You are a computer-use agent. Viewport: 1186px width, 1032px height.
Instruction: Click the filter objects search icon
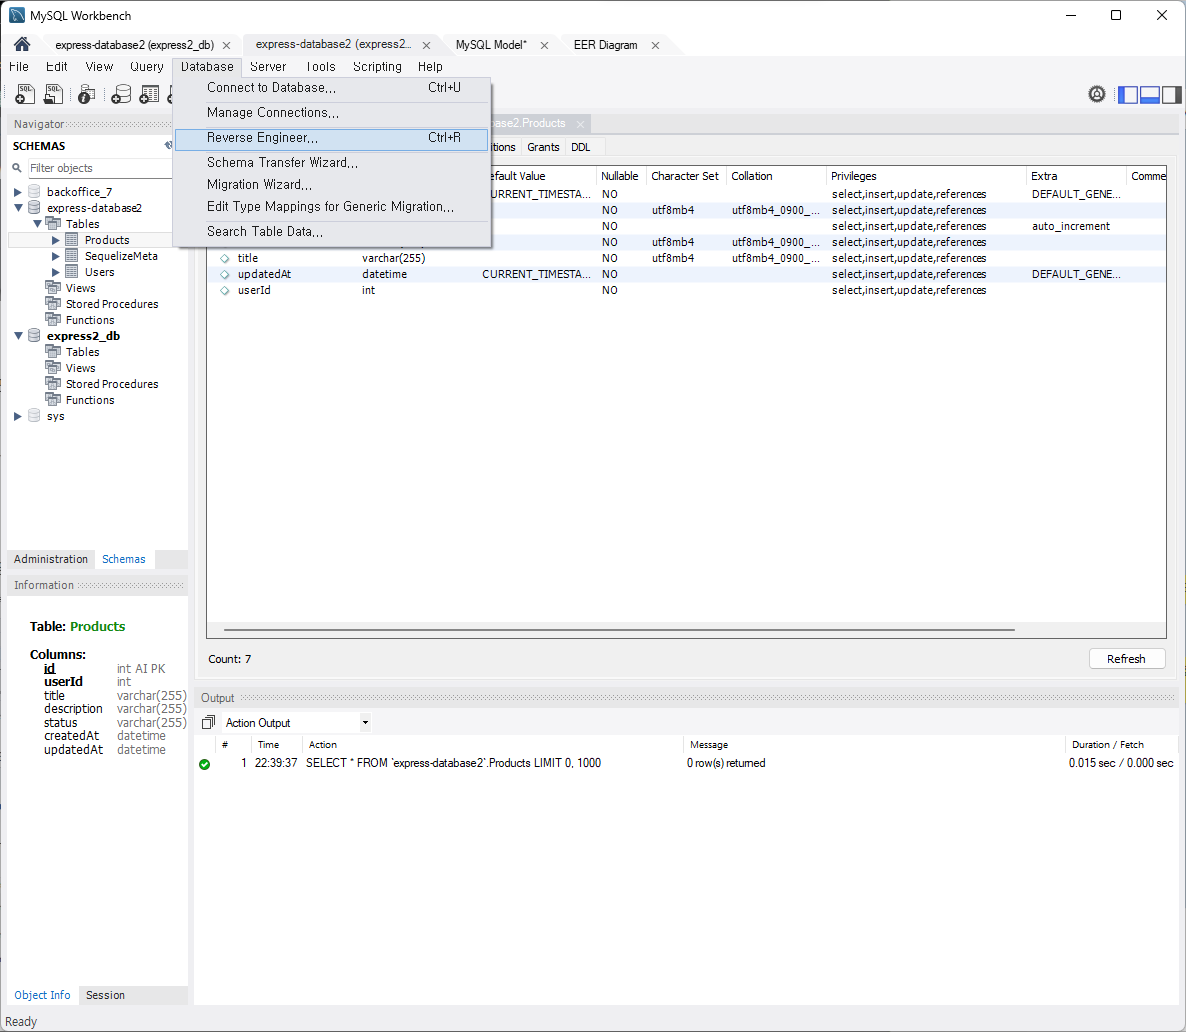coord(17,168)
